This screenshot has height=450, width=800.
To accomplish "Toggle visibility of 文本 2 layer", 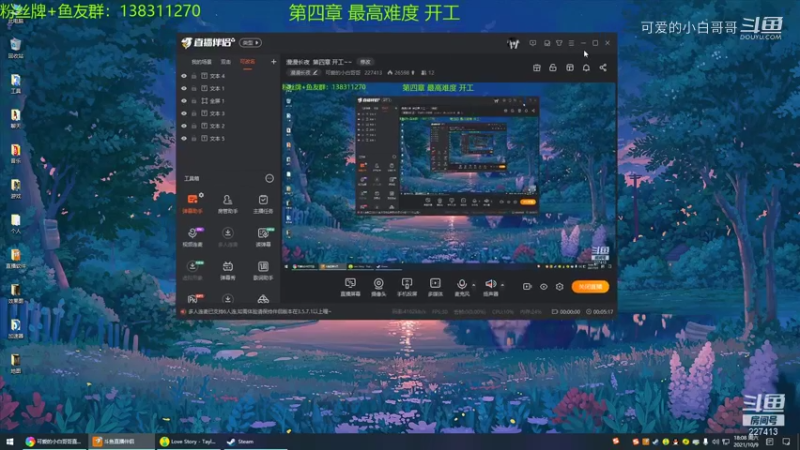I will [184, 126].
